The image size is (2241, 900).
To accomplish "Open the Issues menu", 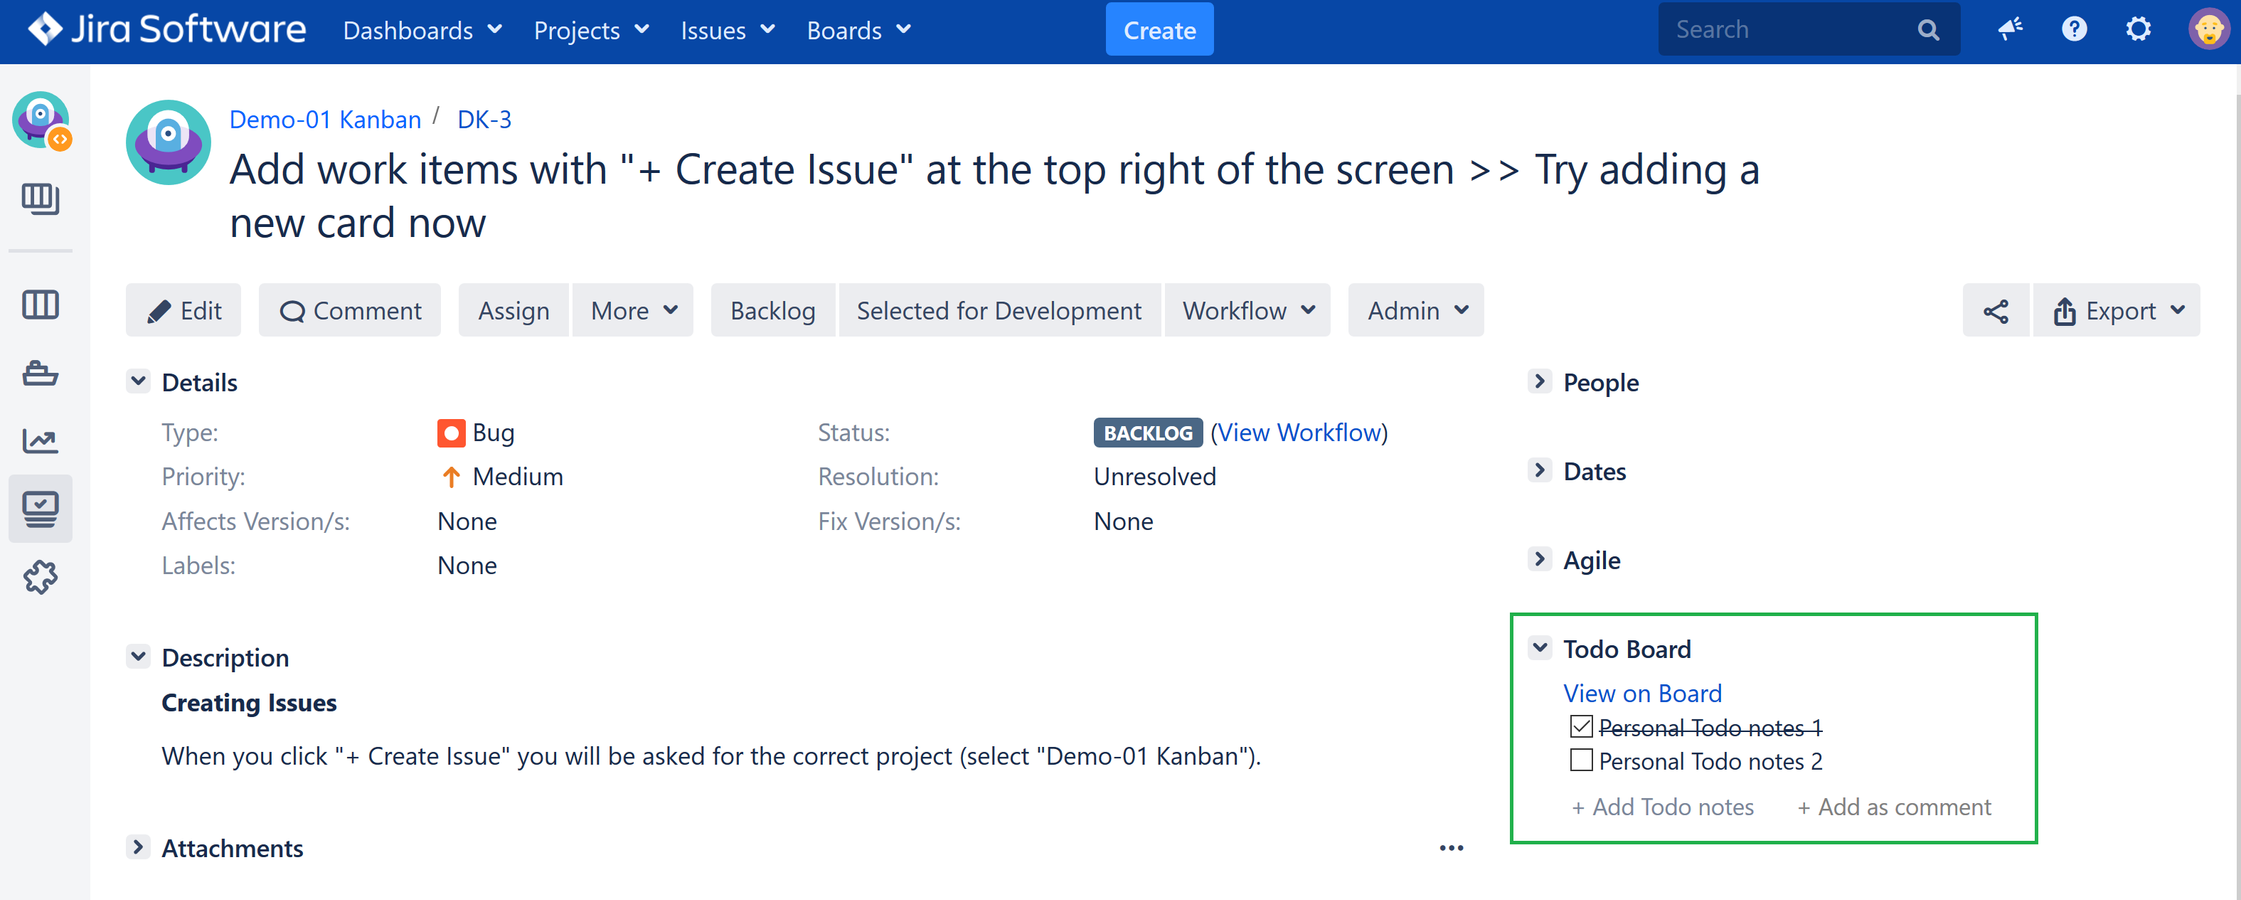I will coord(727,30).
